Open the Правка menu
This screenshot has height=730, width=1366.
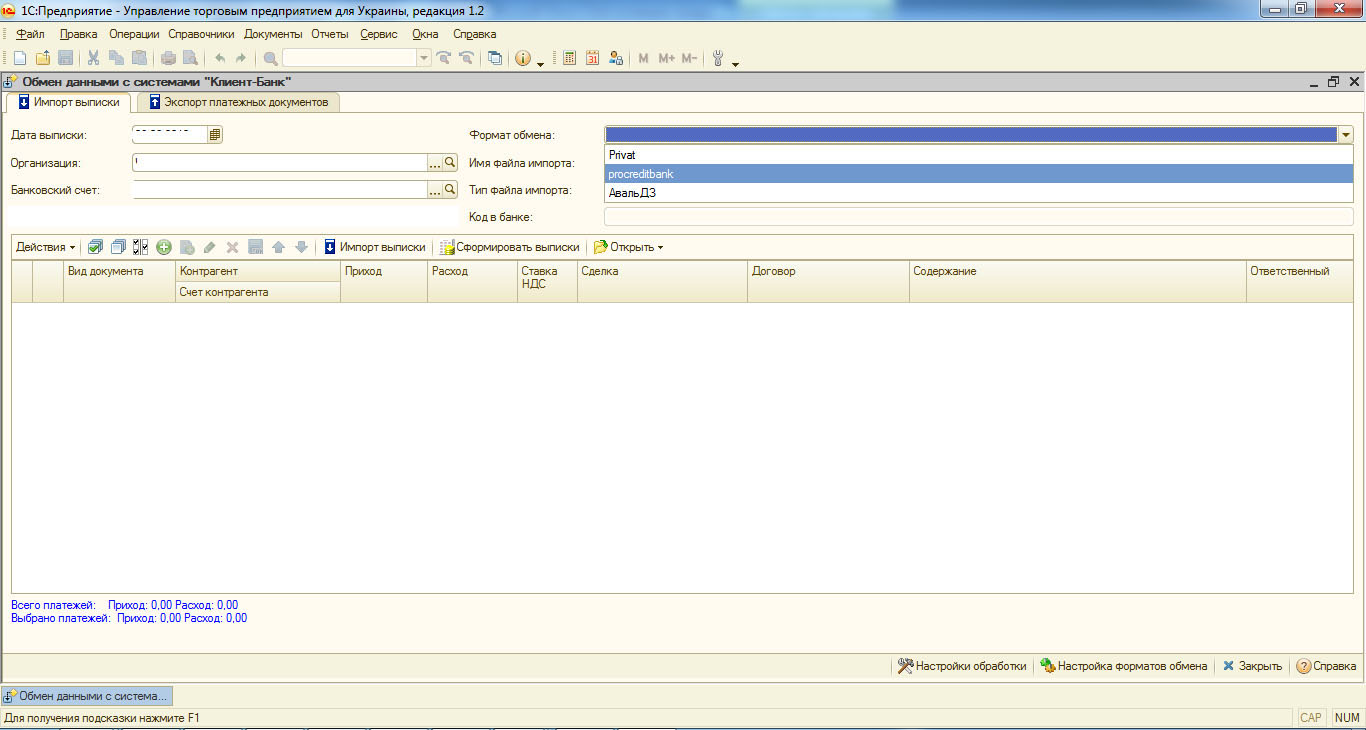click(79, 34)
